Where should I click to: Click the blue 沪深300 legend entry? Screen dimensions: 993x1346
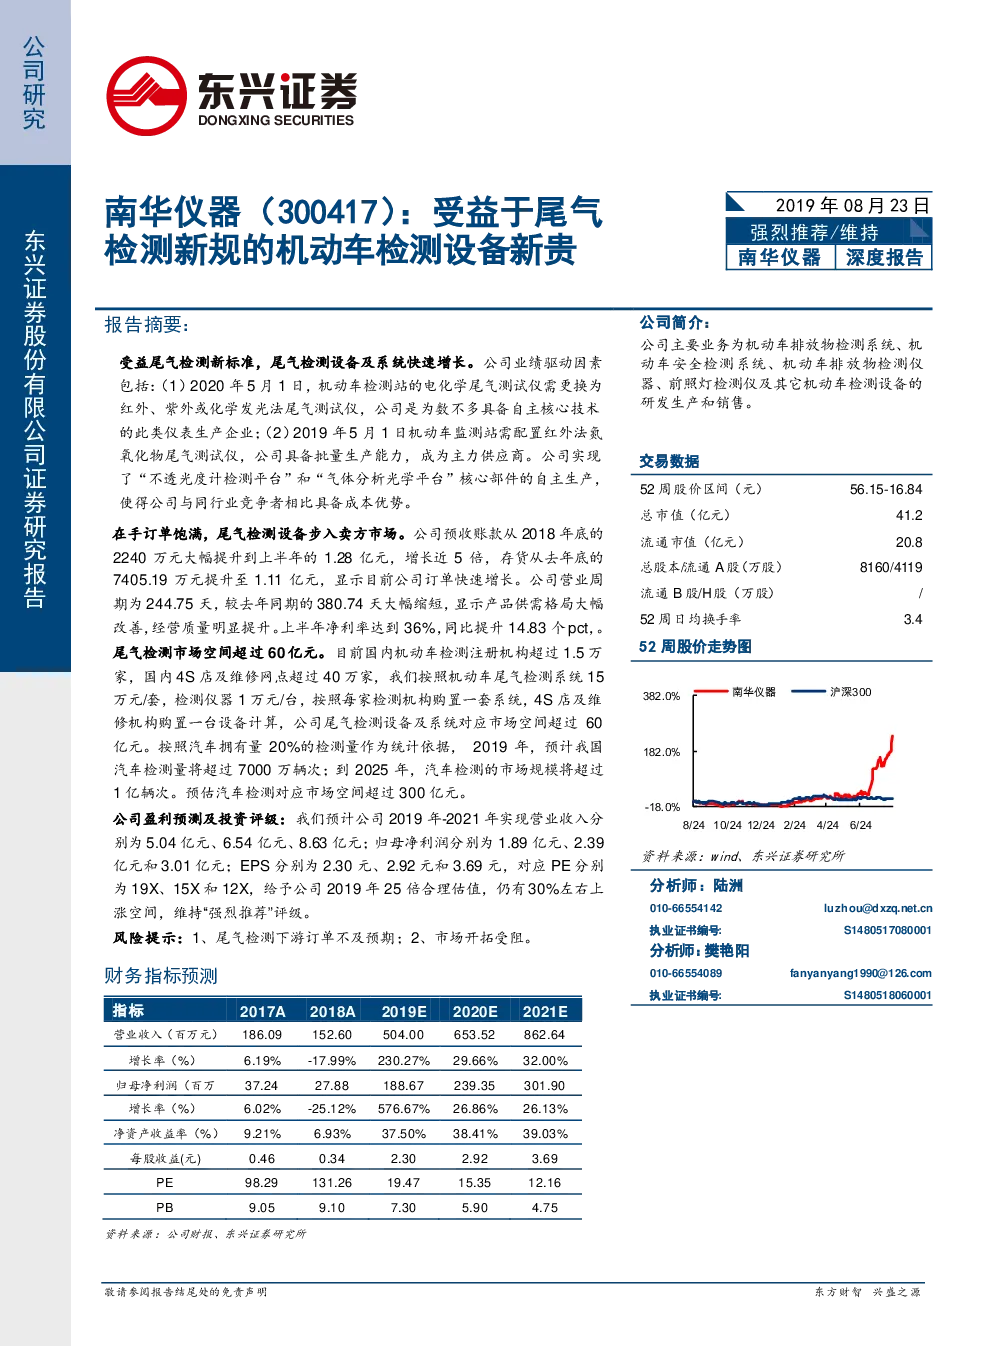[832, 691]
